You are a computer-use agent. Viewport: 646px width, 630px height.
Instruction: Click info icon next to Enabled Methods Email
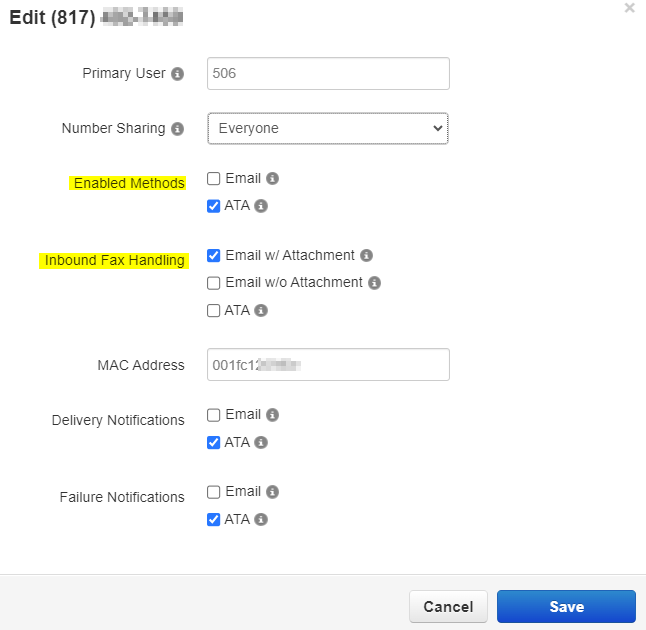pyautogui.click(x=273, y=179)
